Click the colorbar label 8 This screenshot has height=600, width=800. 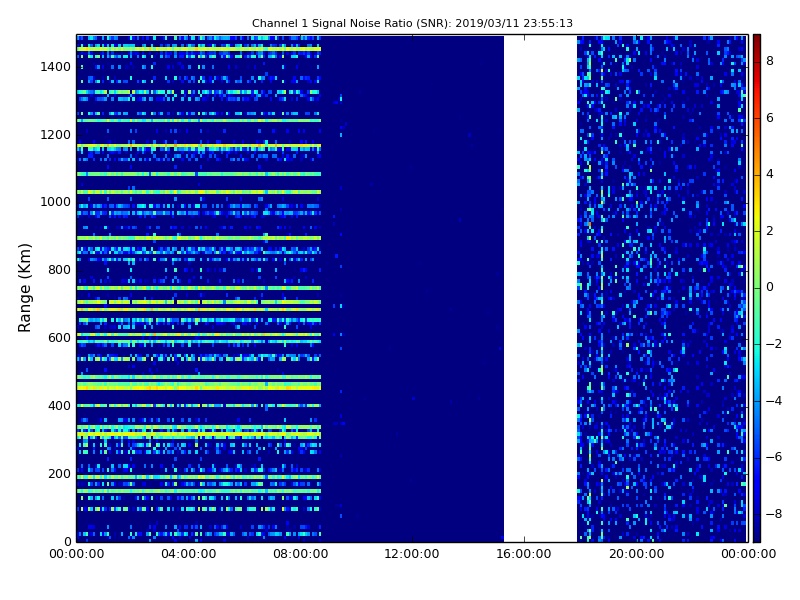770,61
